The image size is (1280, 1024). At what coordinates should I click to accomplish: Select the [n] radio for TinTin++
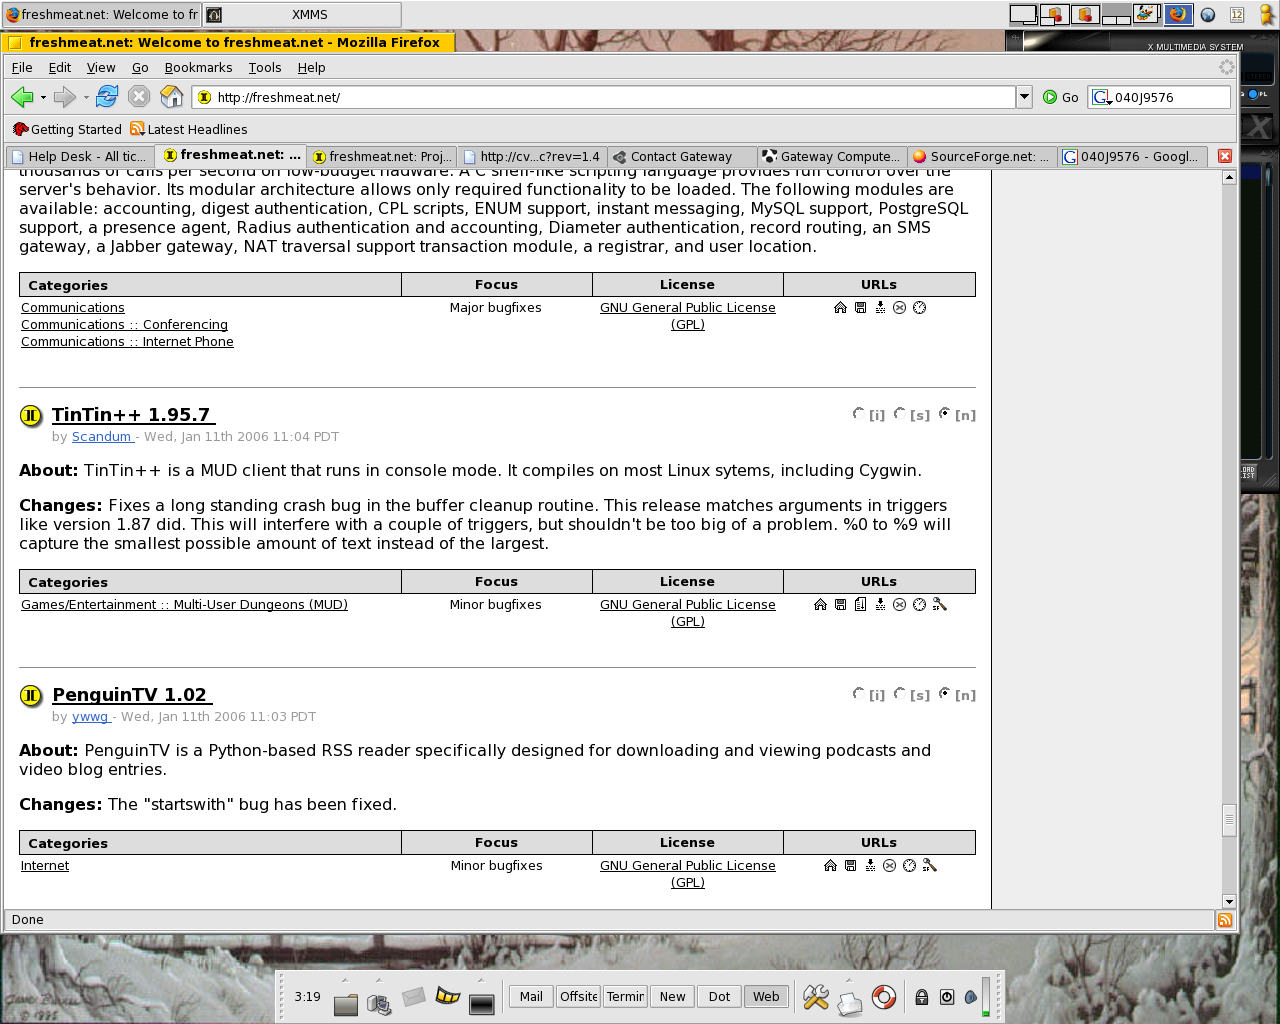[x=944, y=414]
